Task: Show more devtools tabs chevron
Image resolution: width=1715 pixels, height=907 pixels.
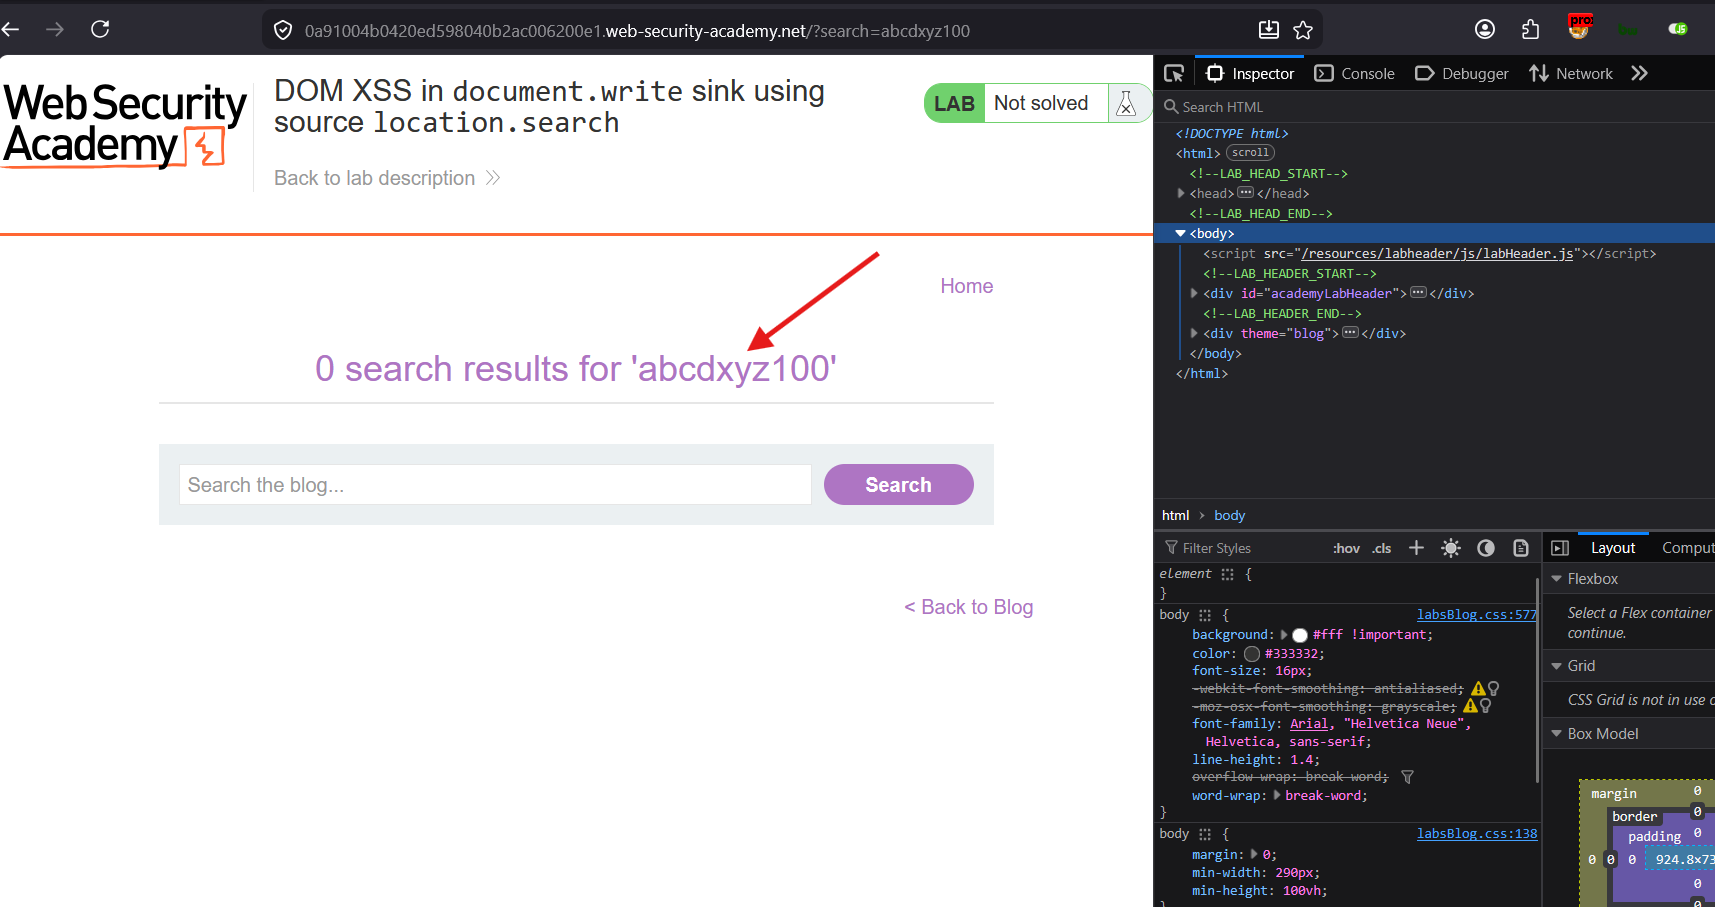Action: tap(1639, 73)
